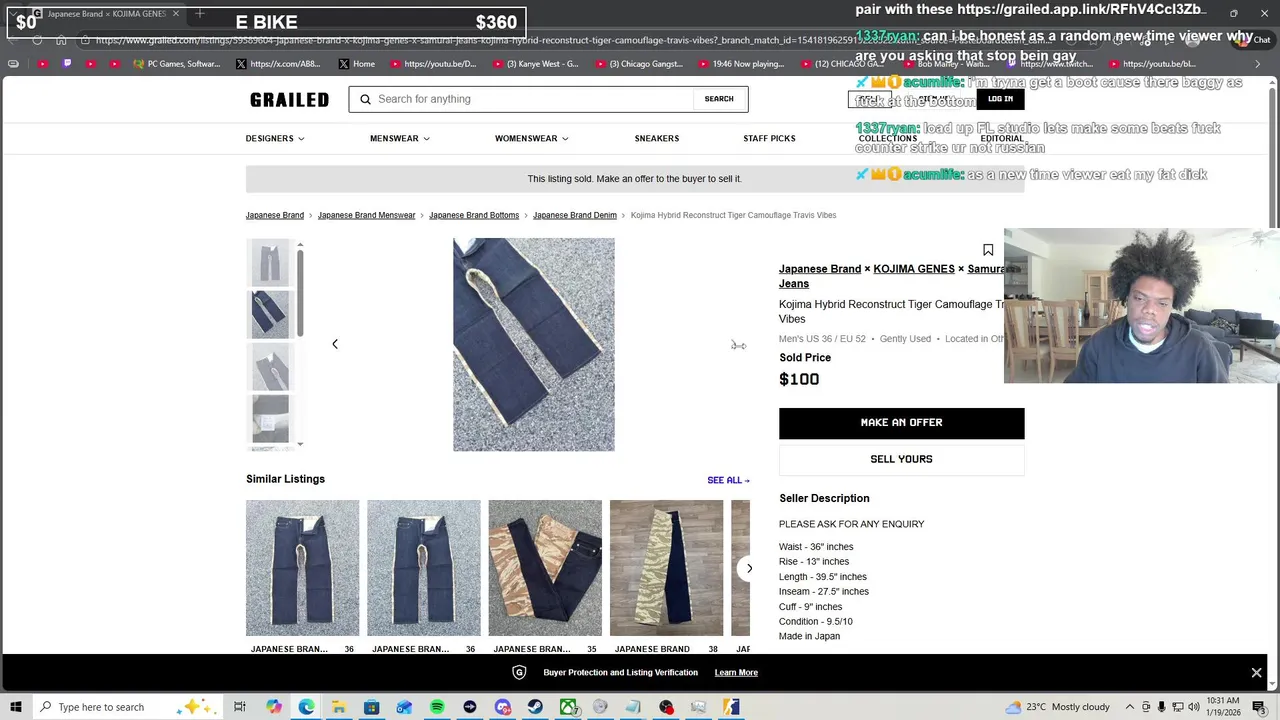Click the magnifier icon in search box
Viewport: 1280px width, 720px height.
[x=365, y=99]
